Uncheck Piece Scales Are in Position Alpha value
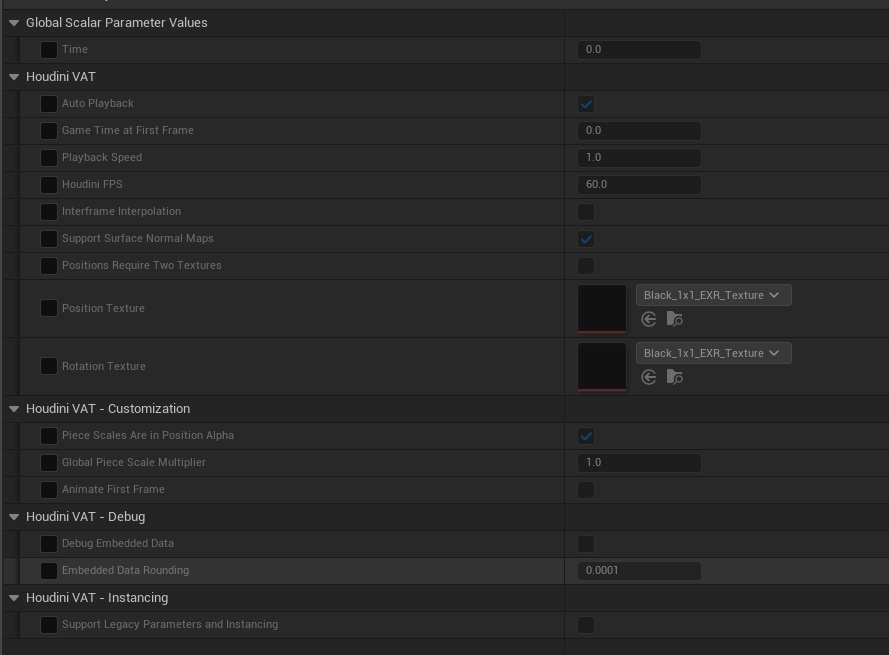The width and height of the screenshot is (889, 655). click(586, 436)
